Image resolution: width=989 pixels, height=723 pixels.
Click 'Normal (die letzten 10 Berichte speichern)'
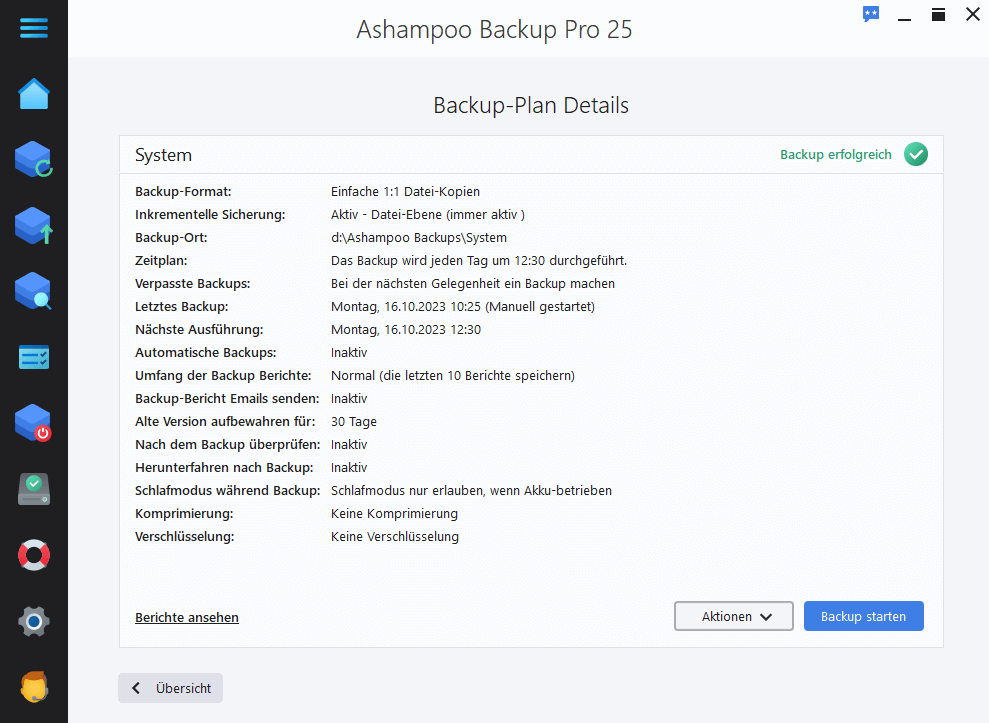453,376
